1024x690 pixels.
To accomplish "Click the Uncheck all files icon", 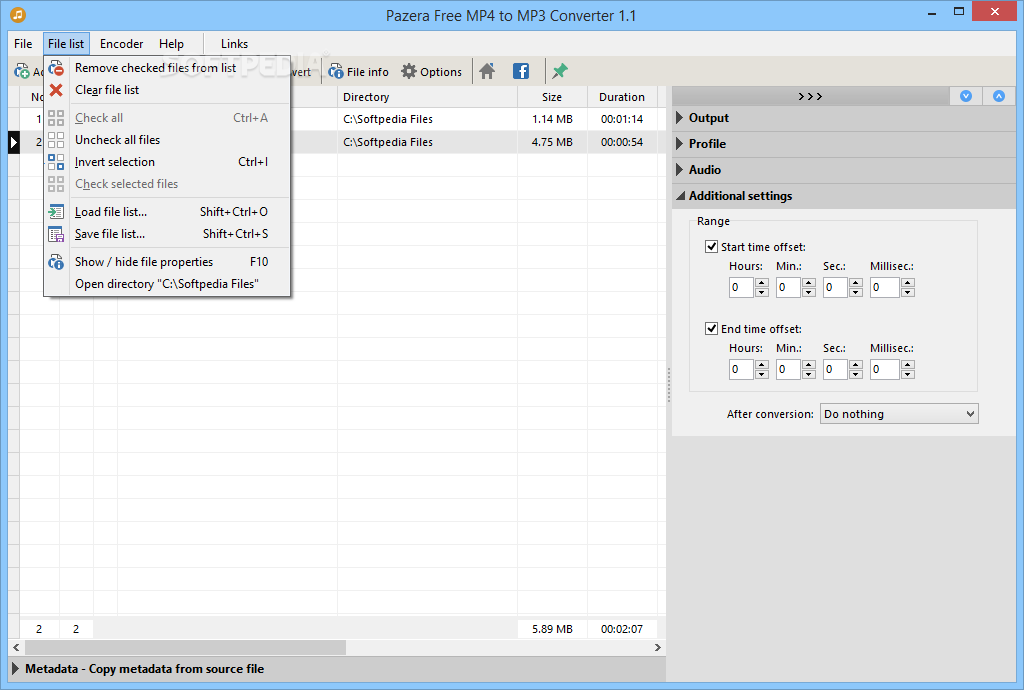I will 56,140.
